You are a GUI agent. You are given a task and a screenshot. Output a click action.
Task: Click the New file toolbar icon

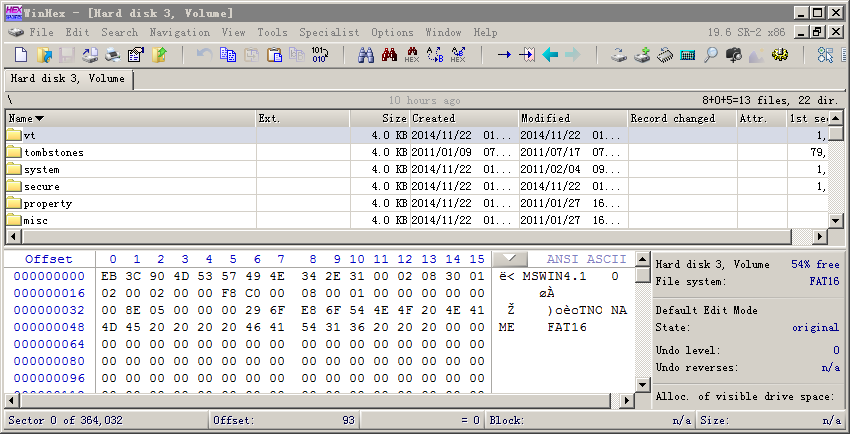tap(19, 55)
